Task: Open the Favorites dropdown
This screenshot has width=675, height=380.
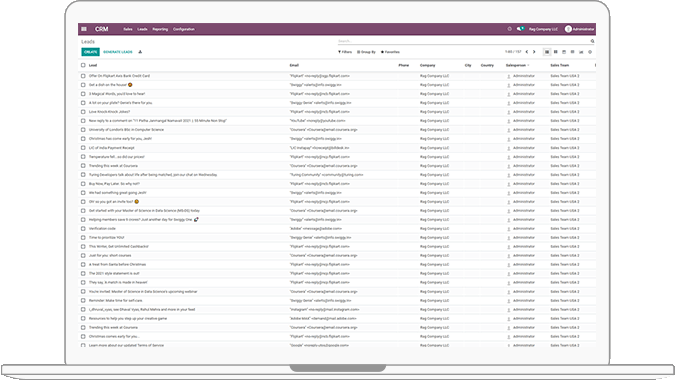Action: point(390,52)
